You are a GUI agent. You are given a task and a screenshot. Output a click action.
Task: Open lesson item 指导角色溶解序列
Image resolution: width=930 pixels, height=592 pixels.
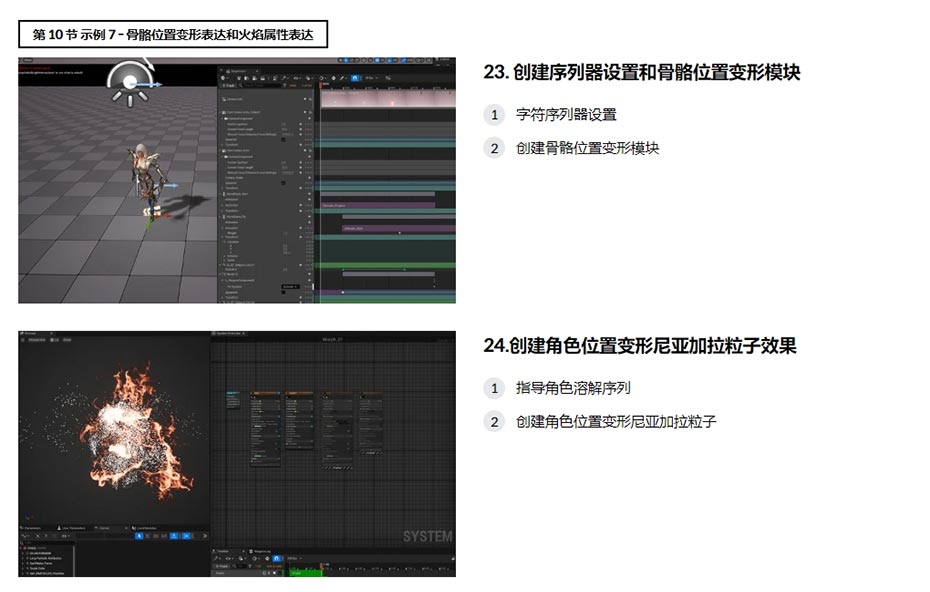(x=573, y=388)
